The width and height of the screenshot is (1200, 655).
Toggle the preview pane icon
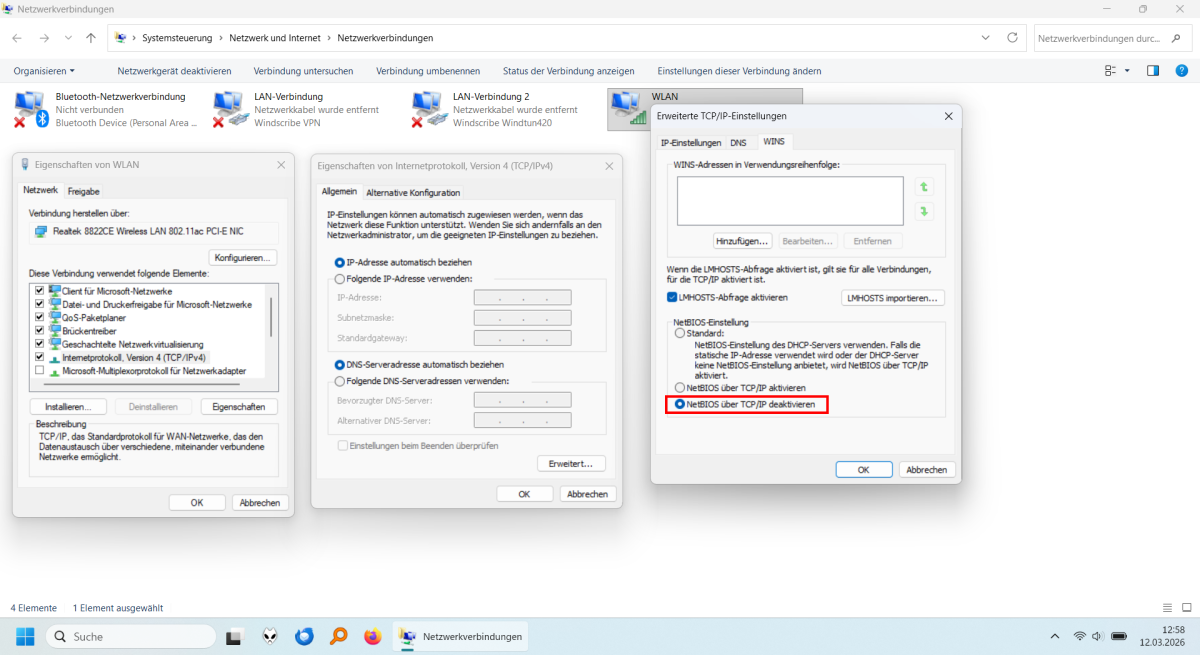1153,71
